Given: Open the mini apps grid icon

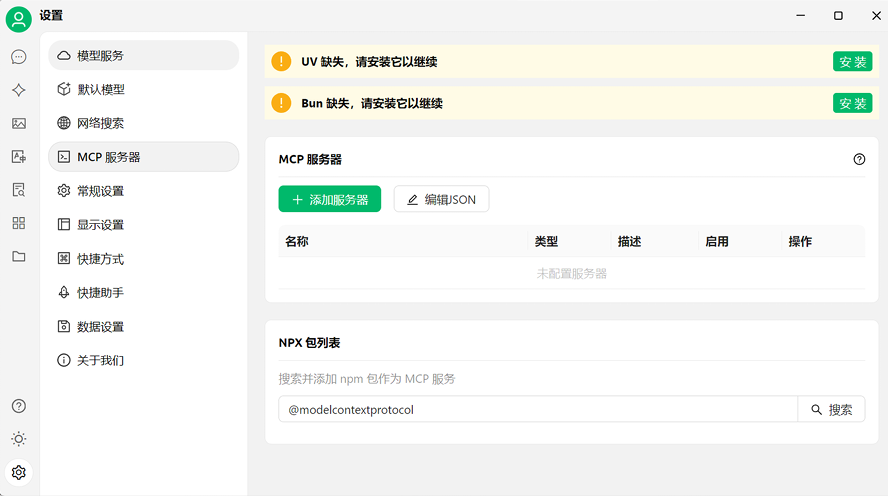Looking at the screenshot, I should [x=19, y=223].
